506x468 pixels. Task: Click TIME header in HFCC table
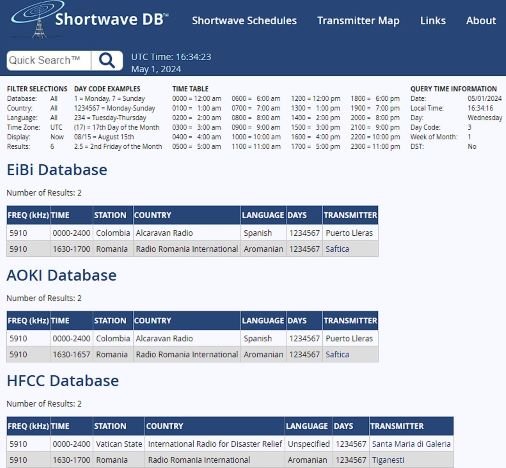click(71, 426)
